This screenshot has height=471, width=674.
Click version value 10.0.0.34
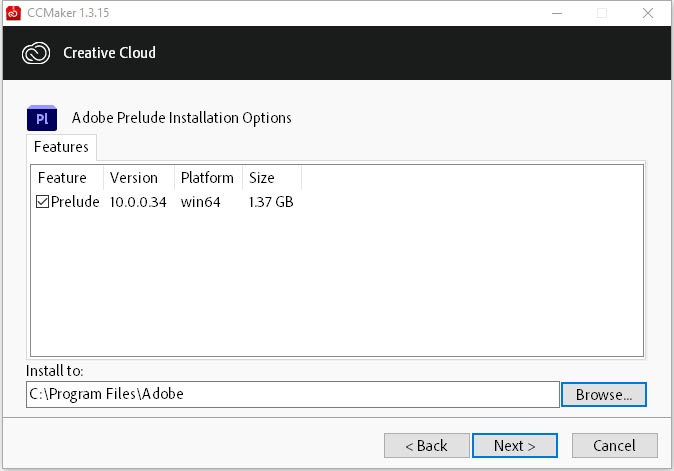[x=138, y=202]
